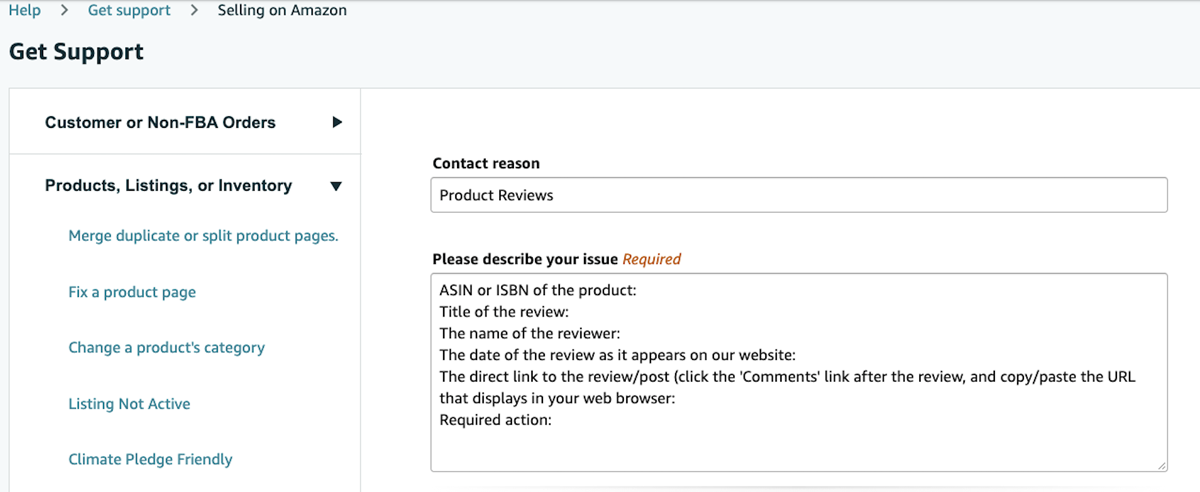
Task: Click the Contact reason label
Action: click(486, 163)
